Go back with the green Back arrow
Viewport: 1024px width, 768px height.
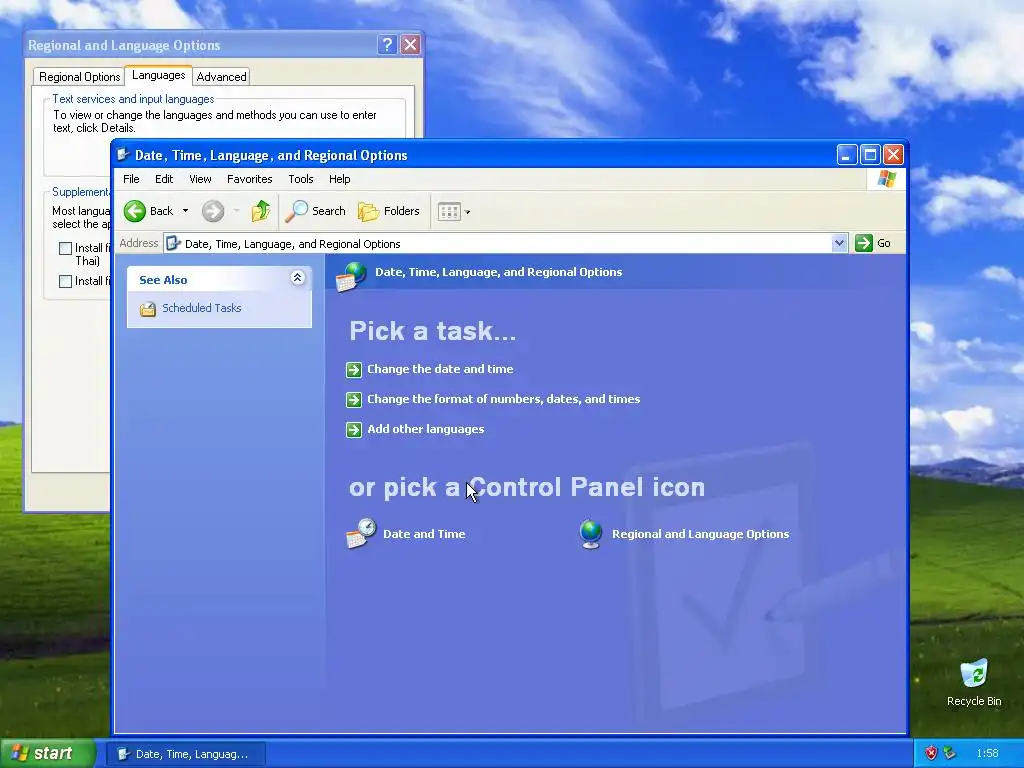(135, 211)
